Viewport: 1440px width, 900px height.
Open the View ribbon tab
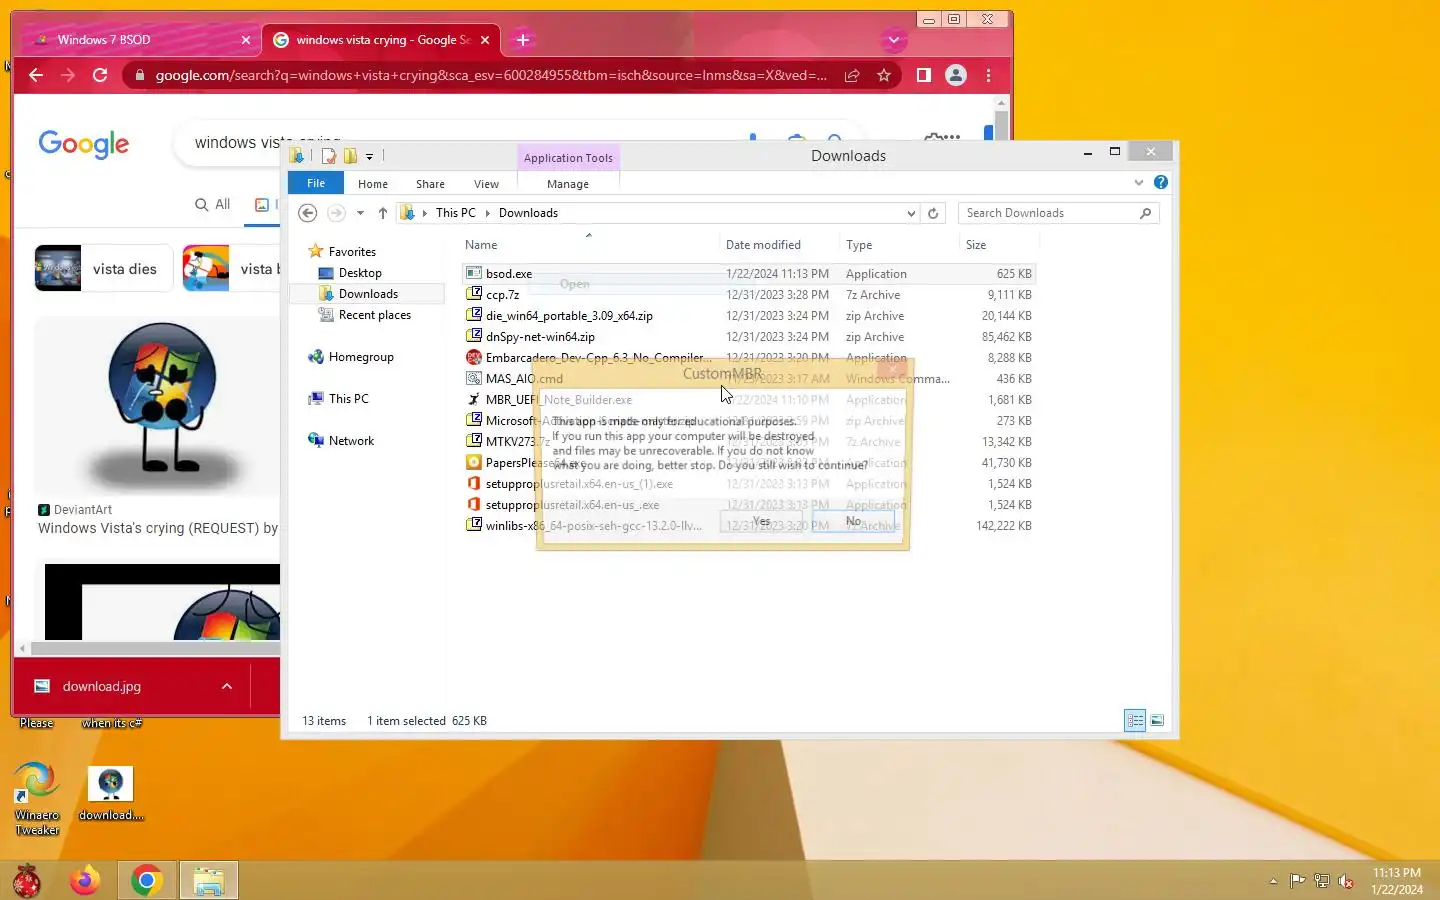[486, 184]
